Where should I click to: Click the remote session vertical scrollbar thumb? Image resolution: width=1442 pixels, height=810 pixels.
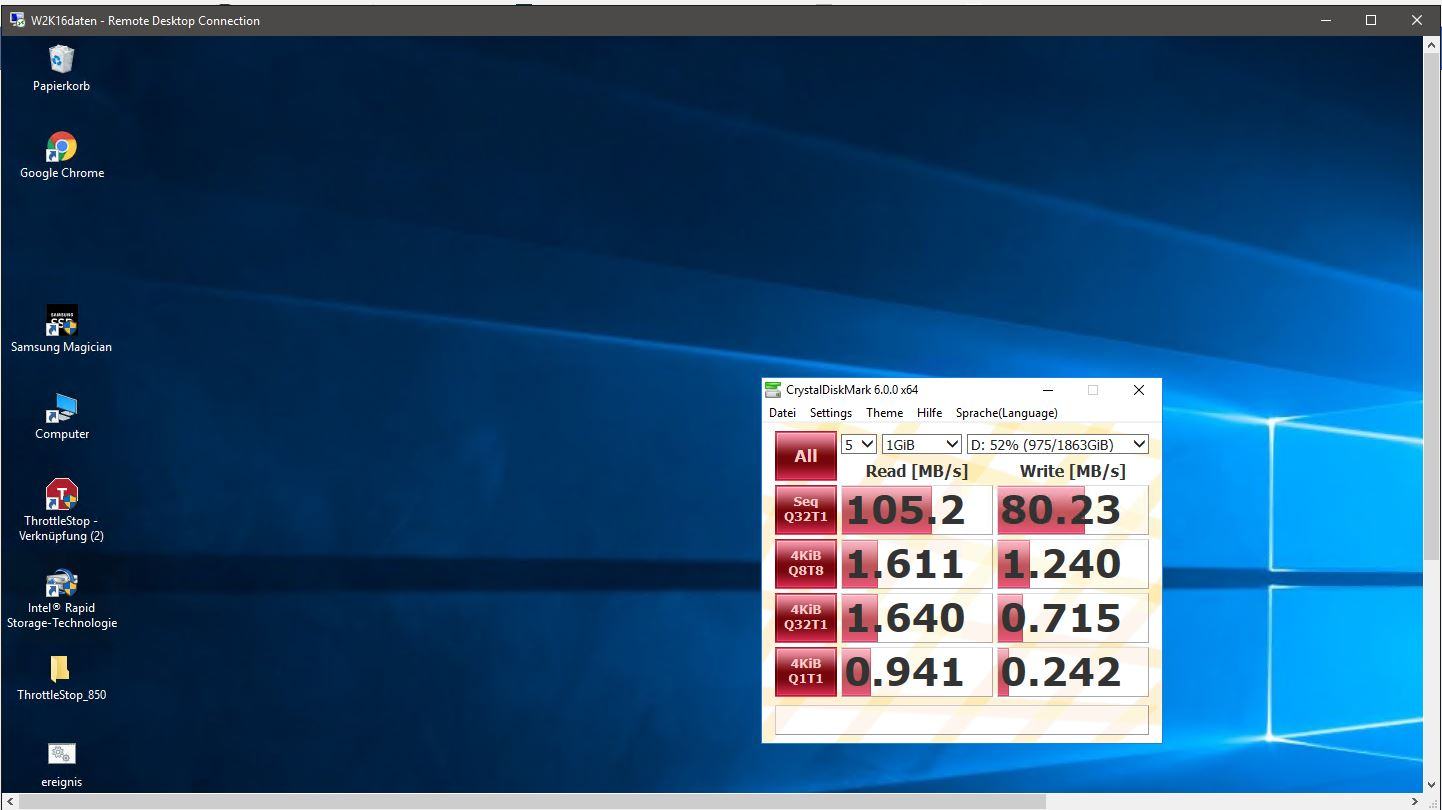[x=1432, y=308]
